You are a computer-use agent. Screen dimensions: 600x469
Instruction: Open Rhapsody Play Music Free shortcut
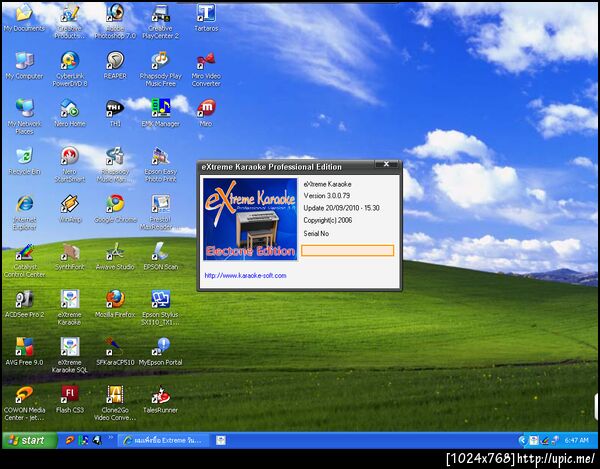pos(160,69)
